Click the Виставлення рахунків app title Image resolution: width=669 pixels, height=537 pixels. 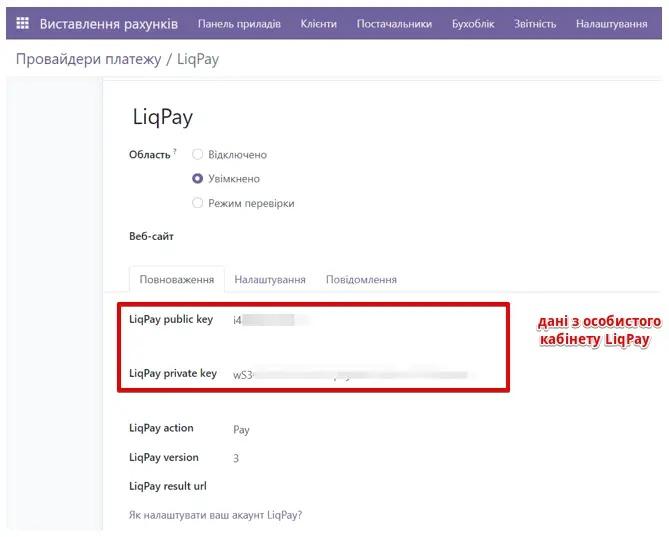[x=108, y=23]
